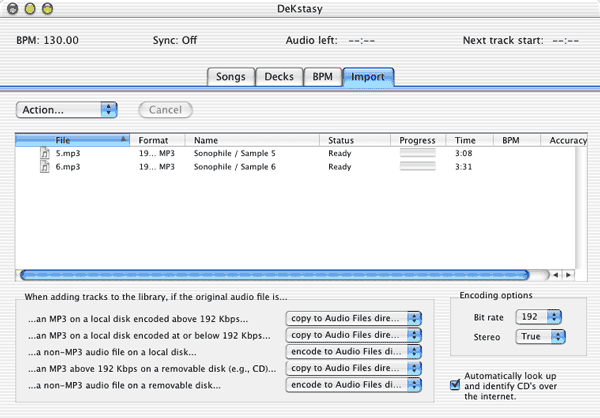Click the sort arrow in File header
The image size is (600, 418).
123,139
